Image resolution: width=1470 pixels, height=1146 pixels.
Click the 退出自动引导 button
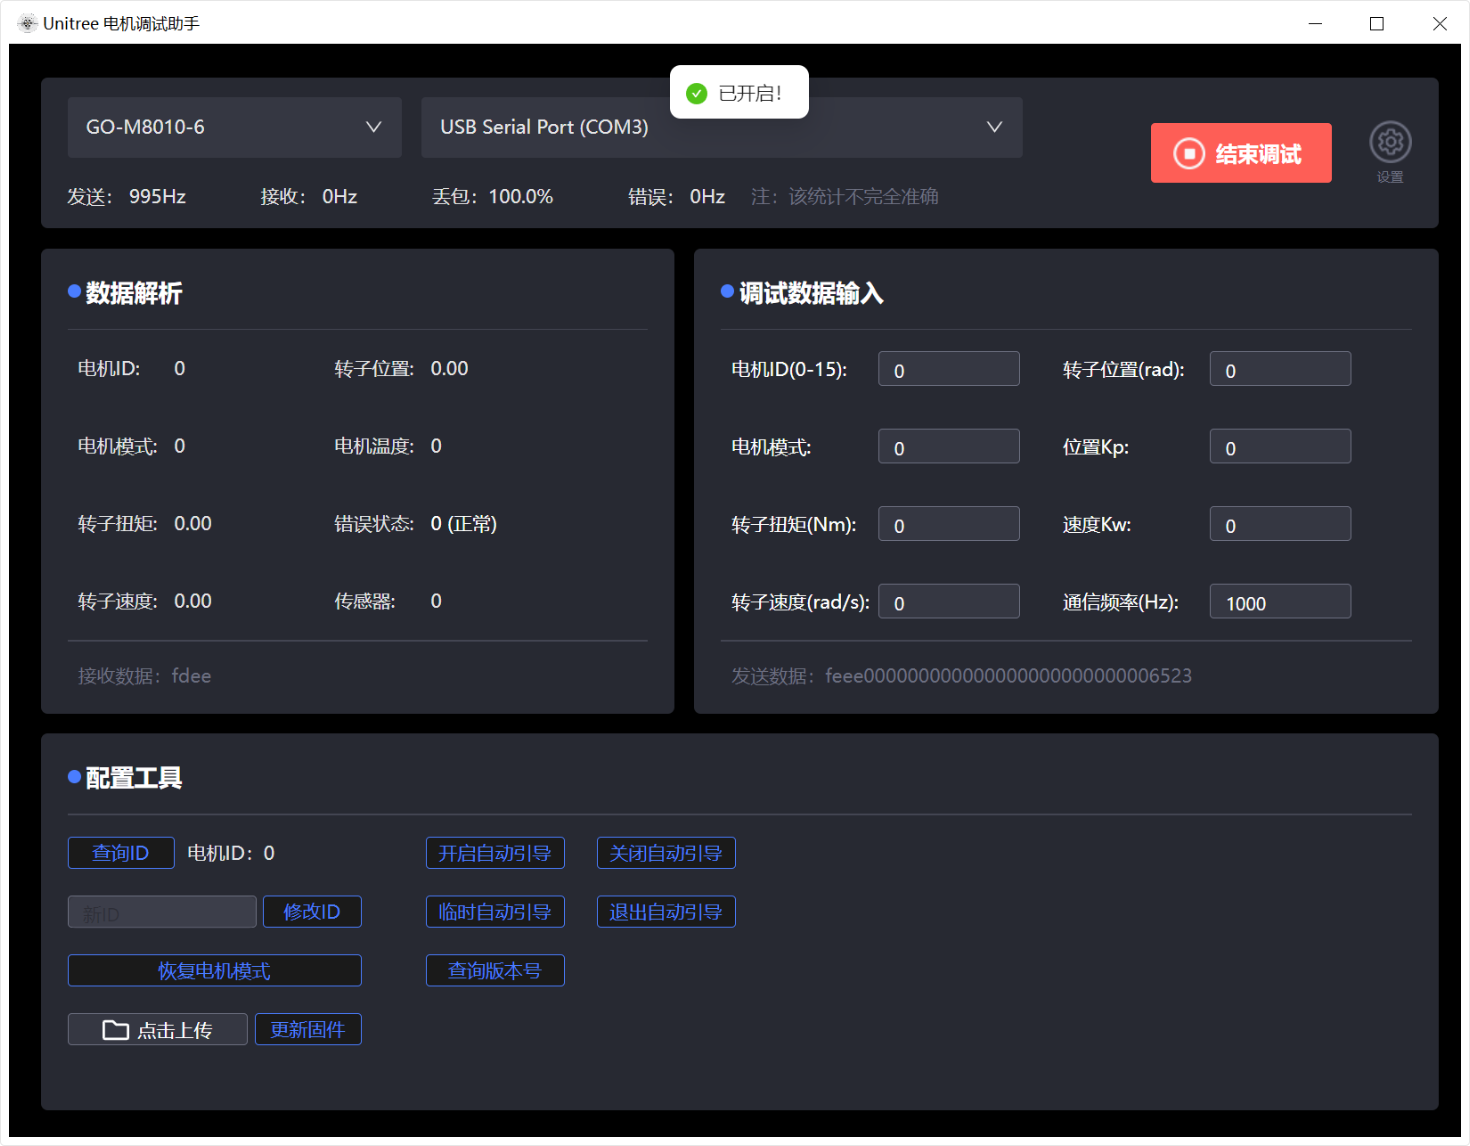point(666,912)
